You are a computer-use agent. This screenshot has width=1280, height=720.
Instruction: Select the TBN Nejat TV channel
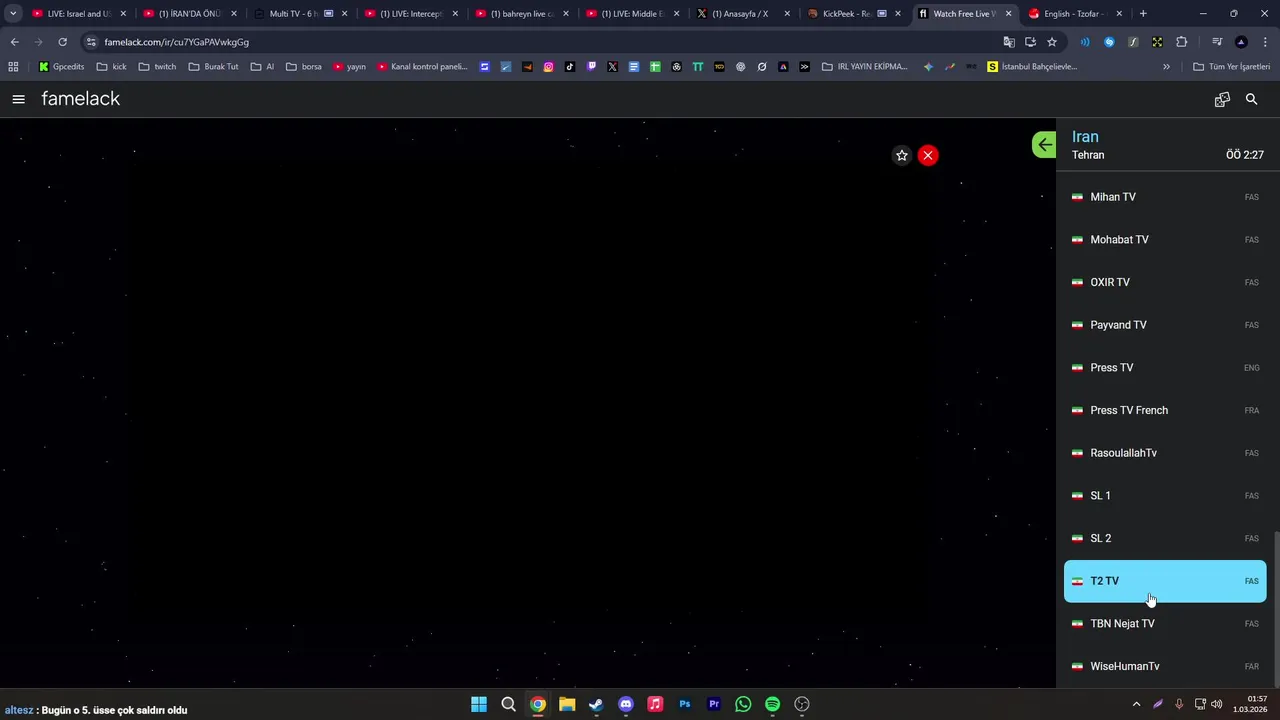1165,624
